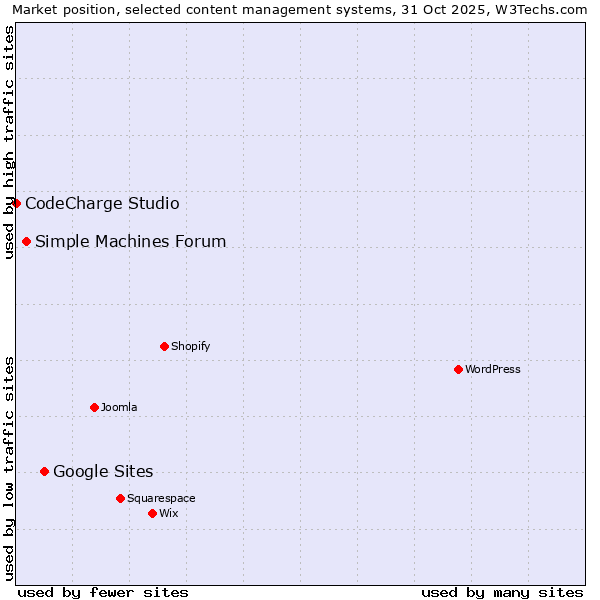Click the Wix red data point
Image resolution: width=600 pixels, height=600 pixels.
pyautogui.click(x=152, y=513)
